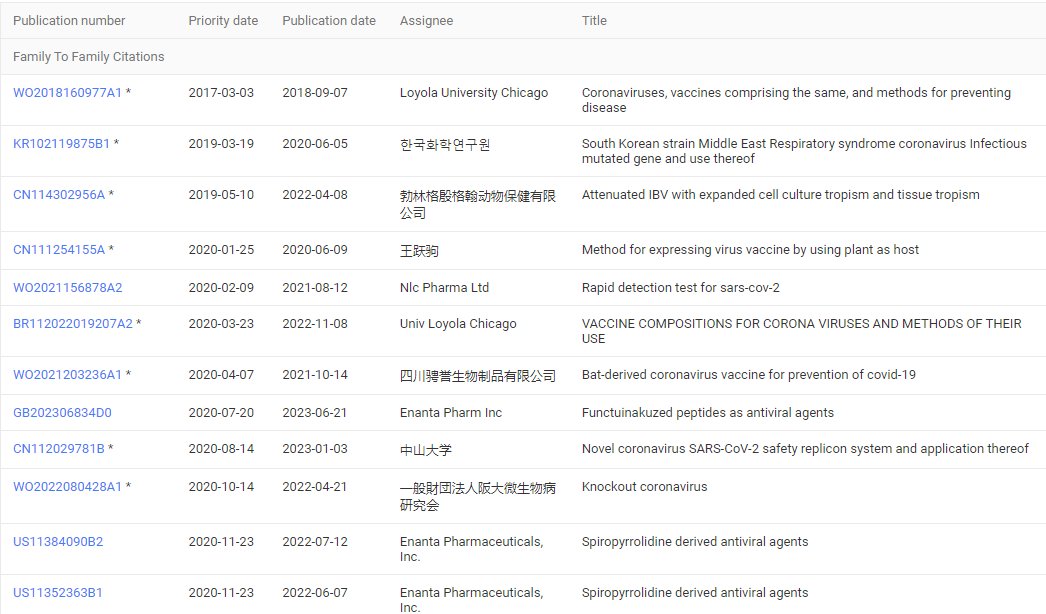Image resolution: width=1046 pixels, height=614 pixels.
Task: Select publication date 2022-04-08
Action: 315,195
